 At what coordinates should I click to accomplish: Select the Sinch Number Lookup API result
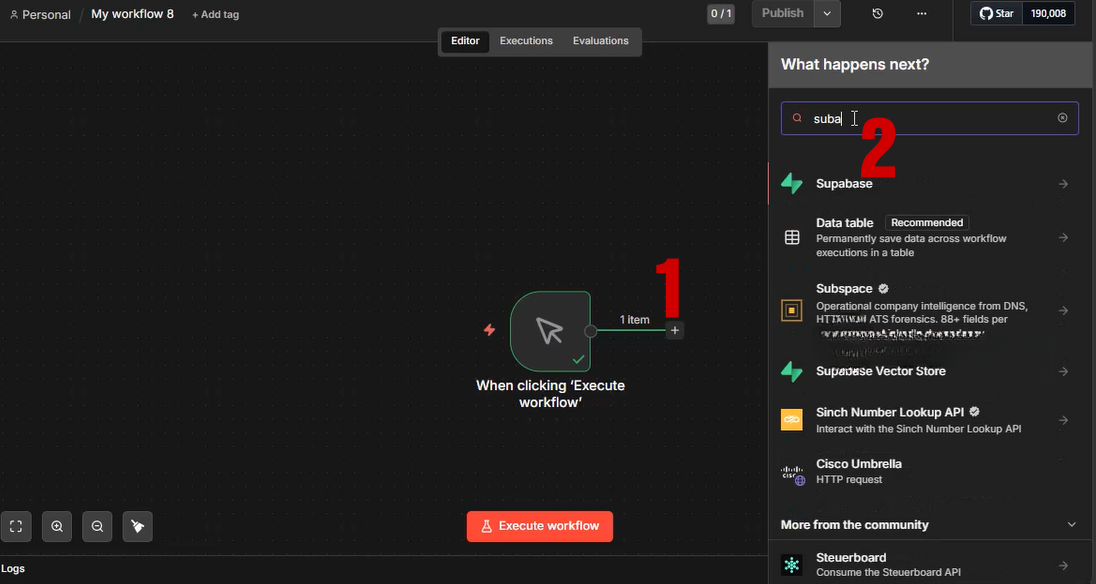click(x=932, y=420)
